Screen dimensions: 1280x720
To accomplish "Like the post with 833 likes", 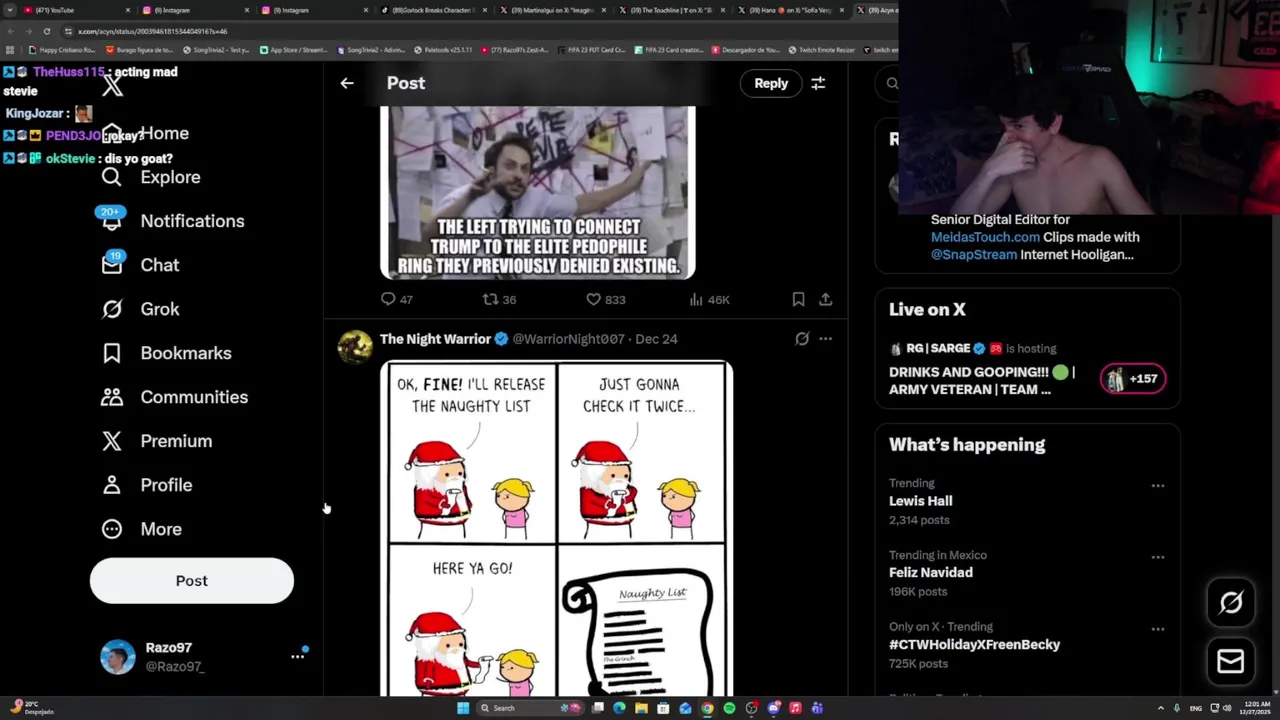I will point(593,299).
